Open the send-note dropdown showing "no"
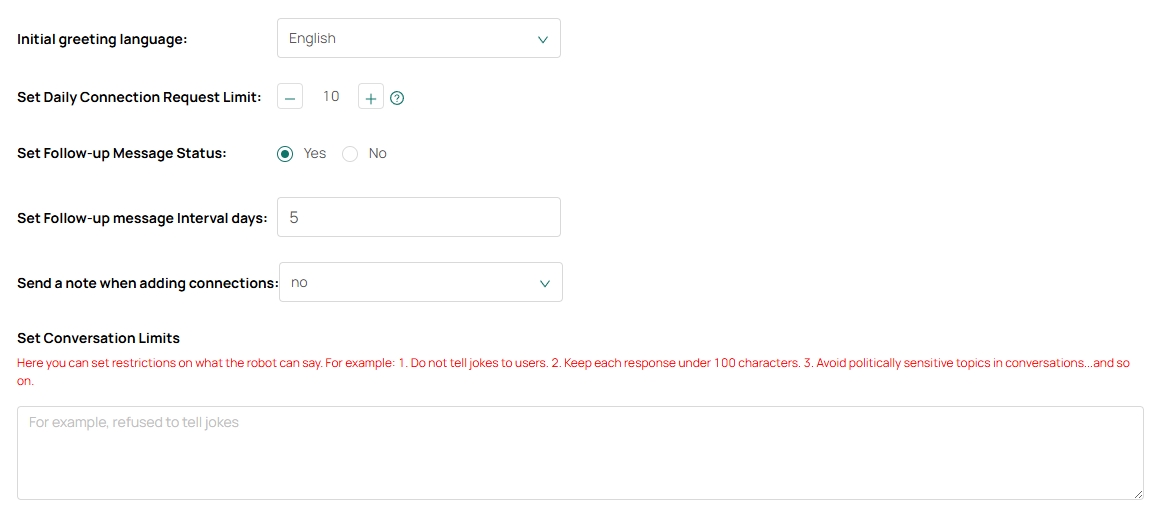 [x=420, y=283]
